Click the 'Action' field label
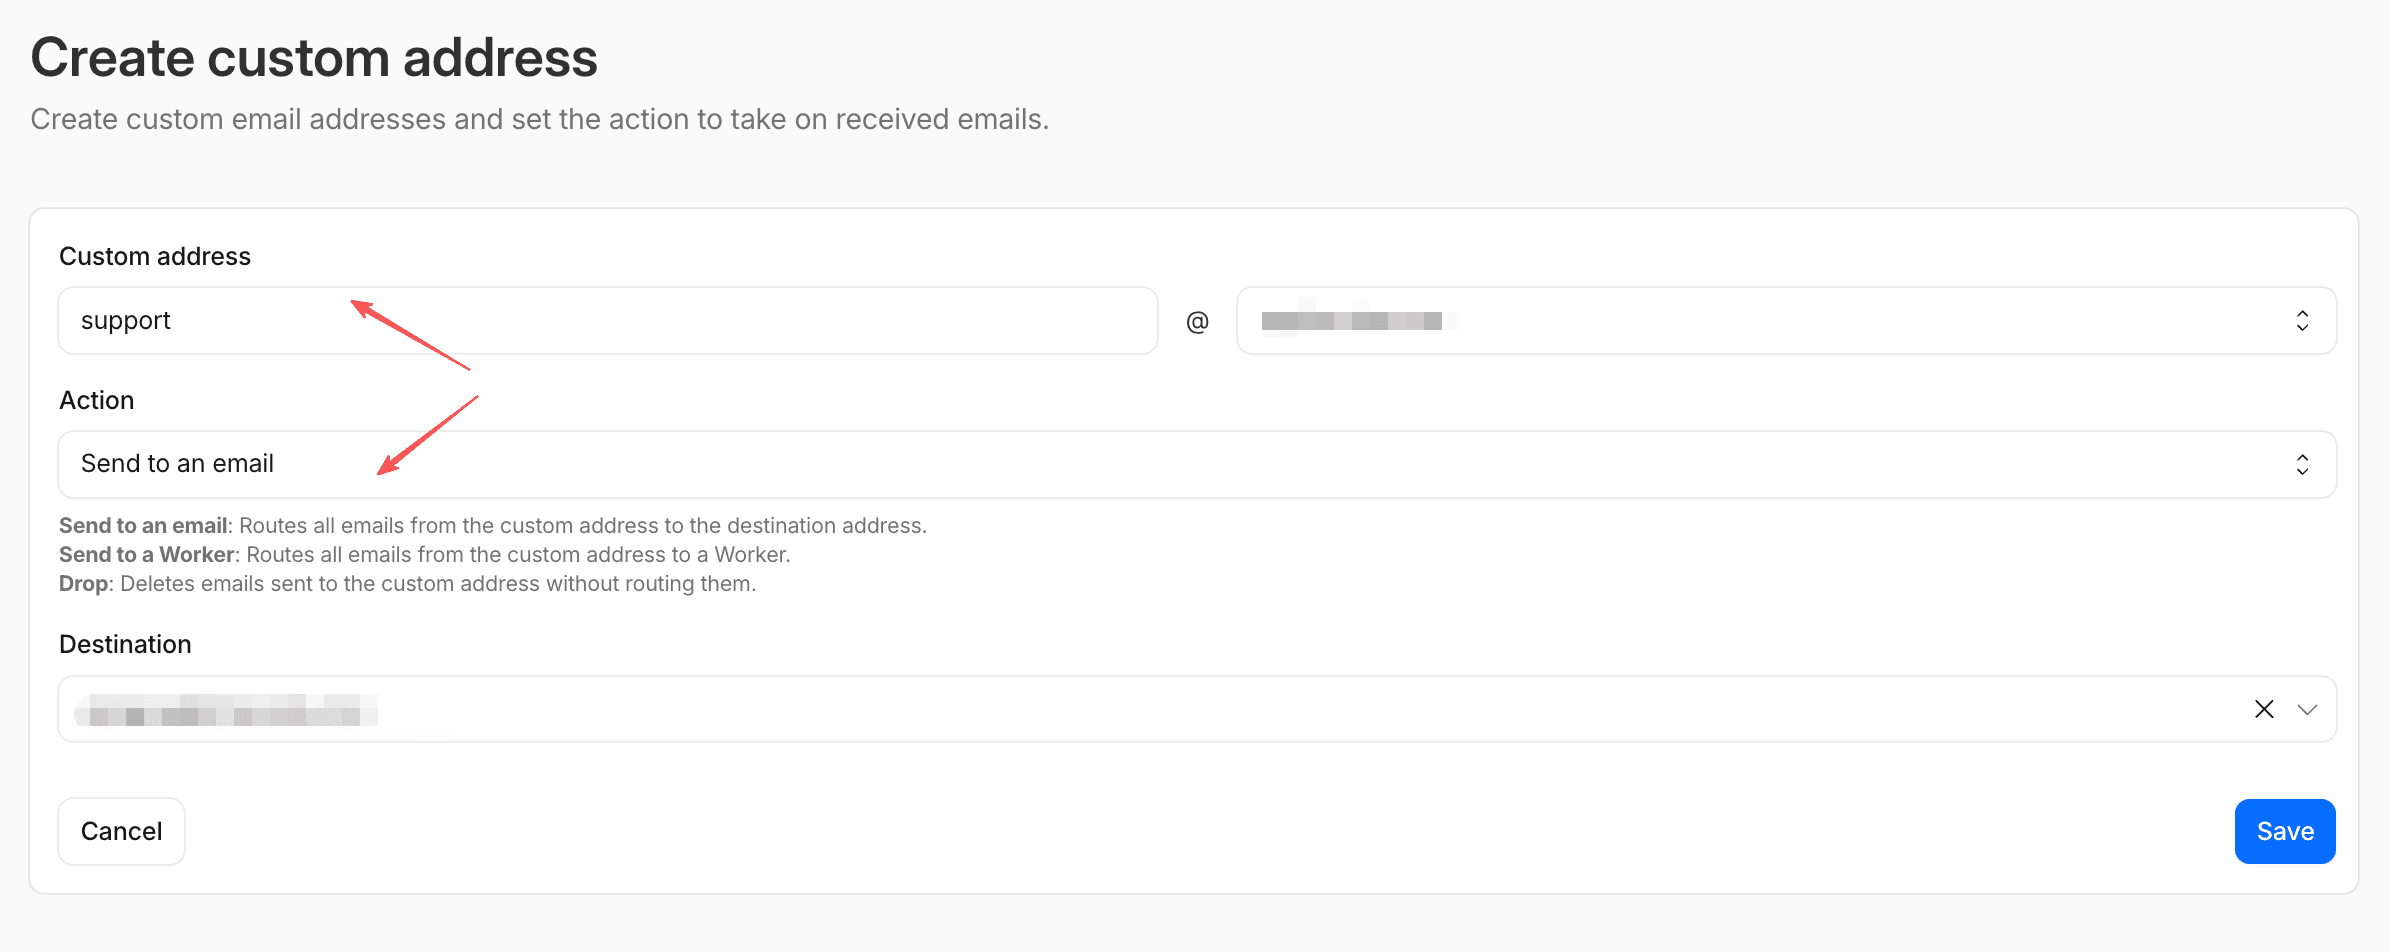Image resolution: width=2390 pixels, height=952 pixels. 96,400
